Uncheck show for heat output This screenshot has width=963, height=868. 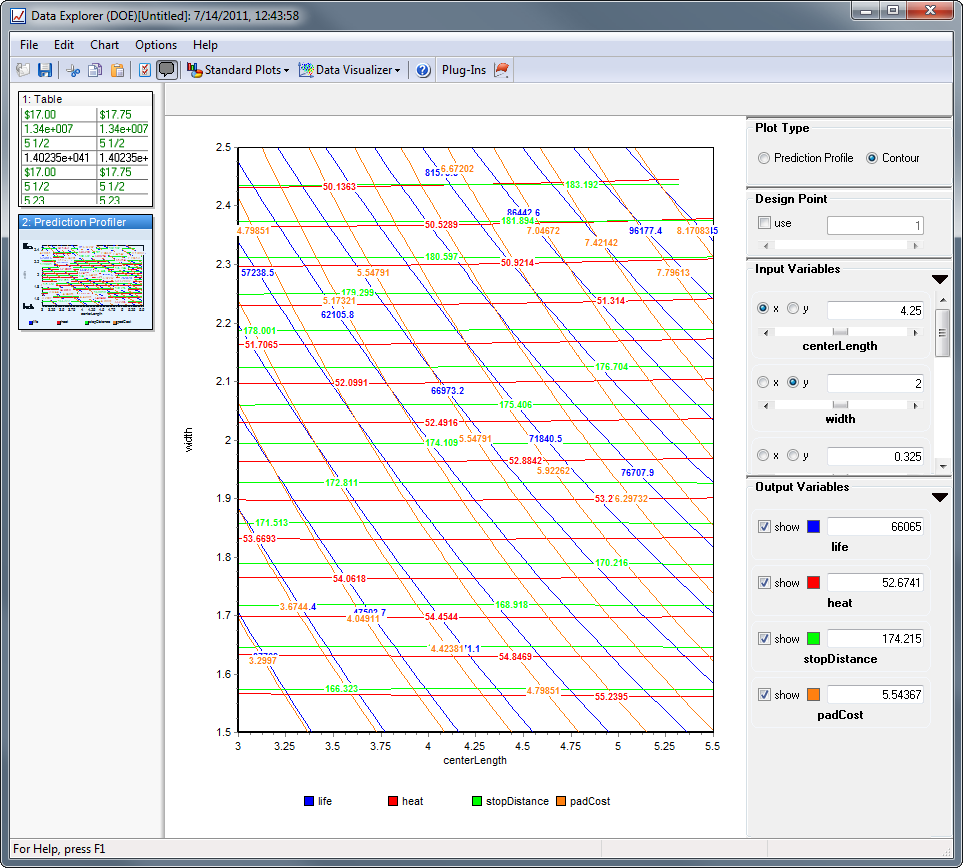coord(765,583)
